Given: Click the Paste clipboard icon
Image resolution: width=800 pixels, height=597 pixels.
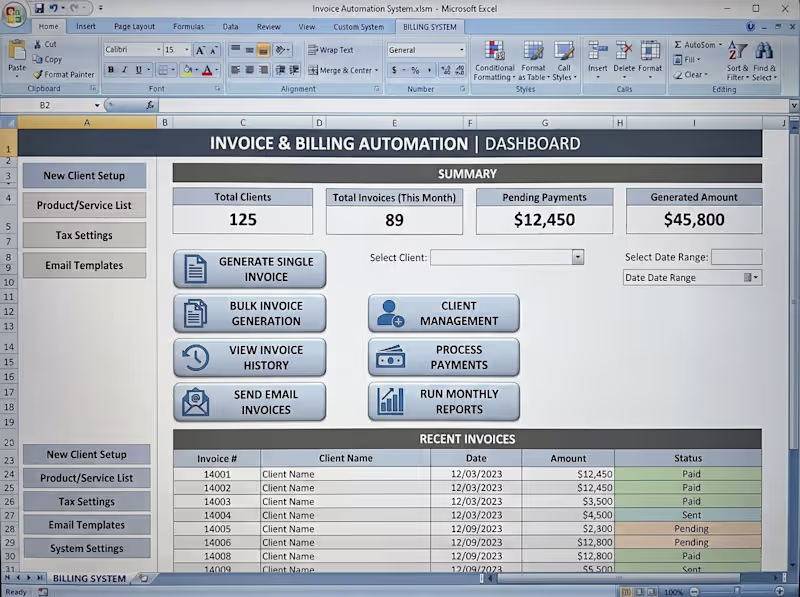Looking at the screenshot, I should (17, 52).
